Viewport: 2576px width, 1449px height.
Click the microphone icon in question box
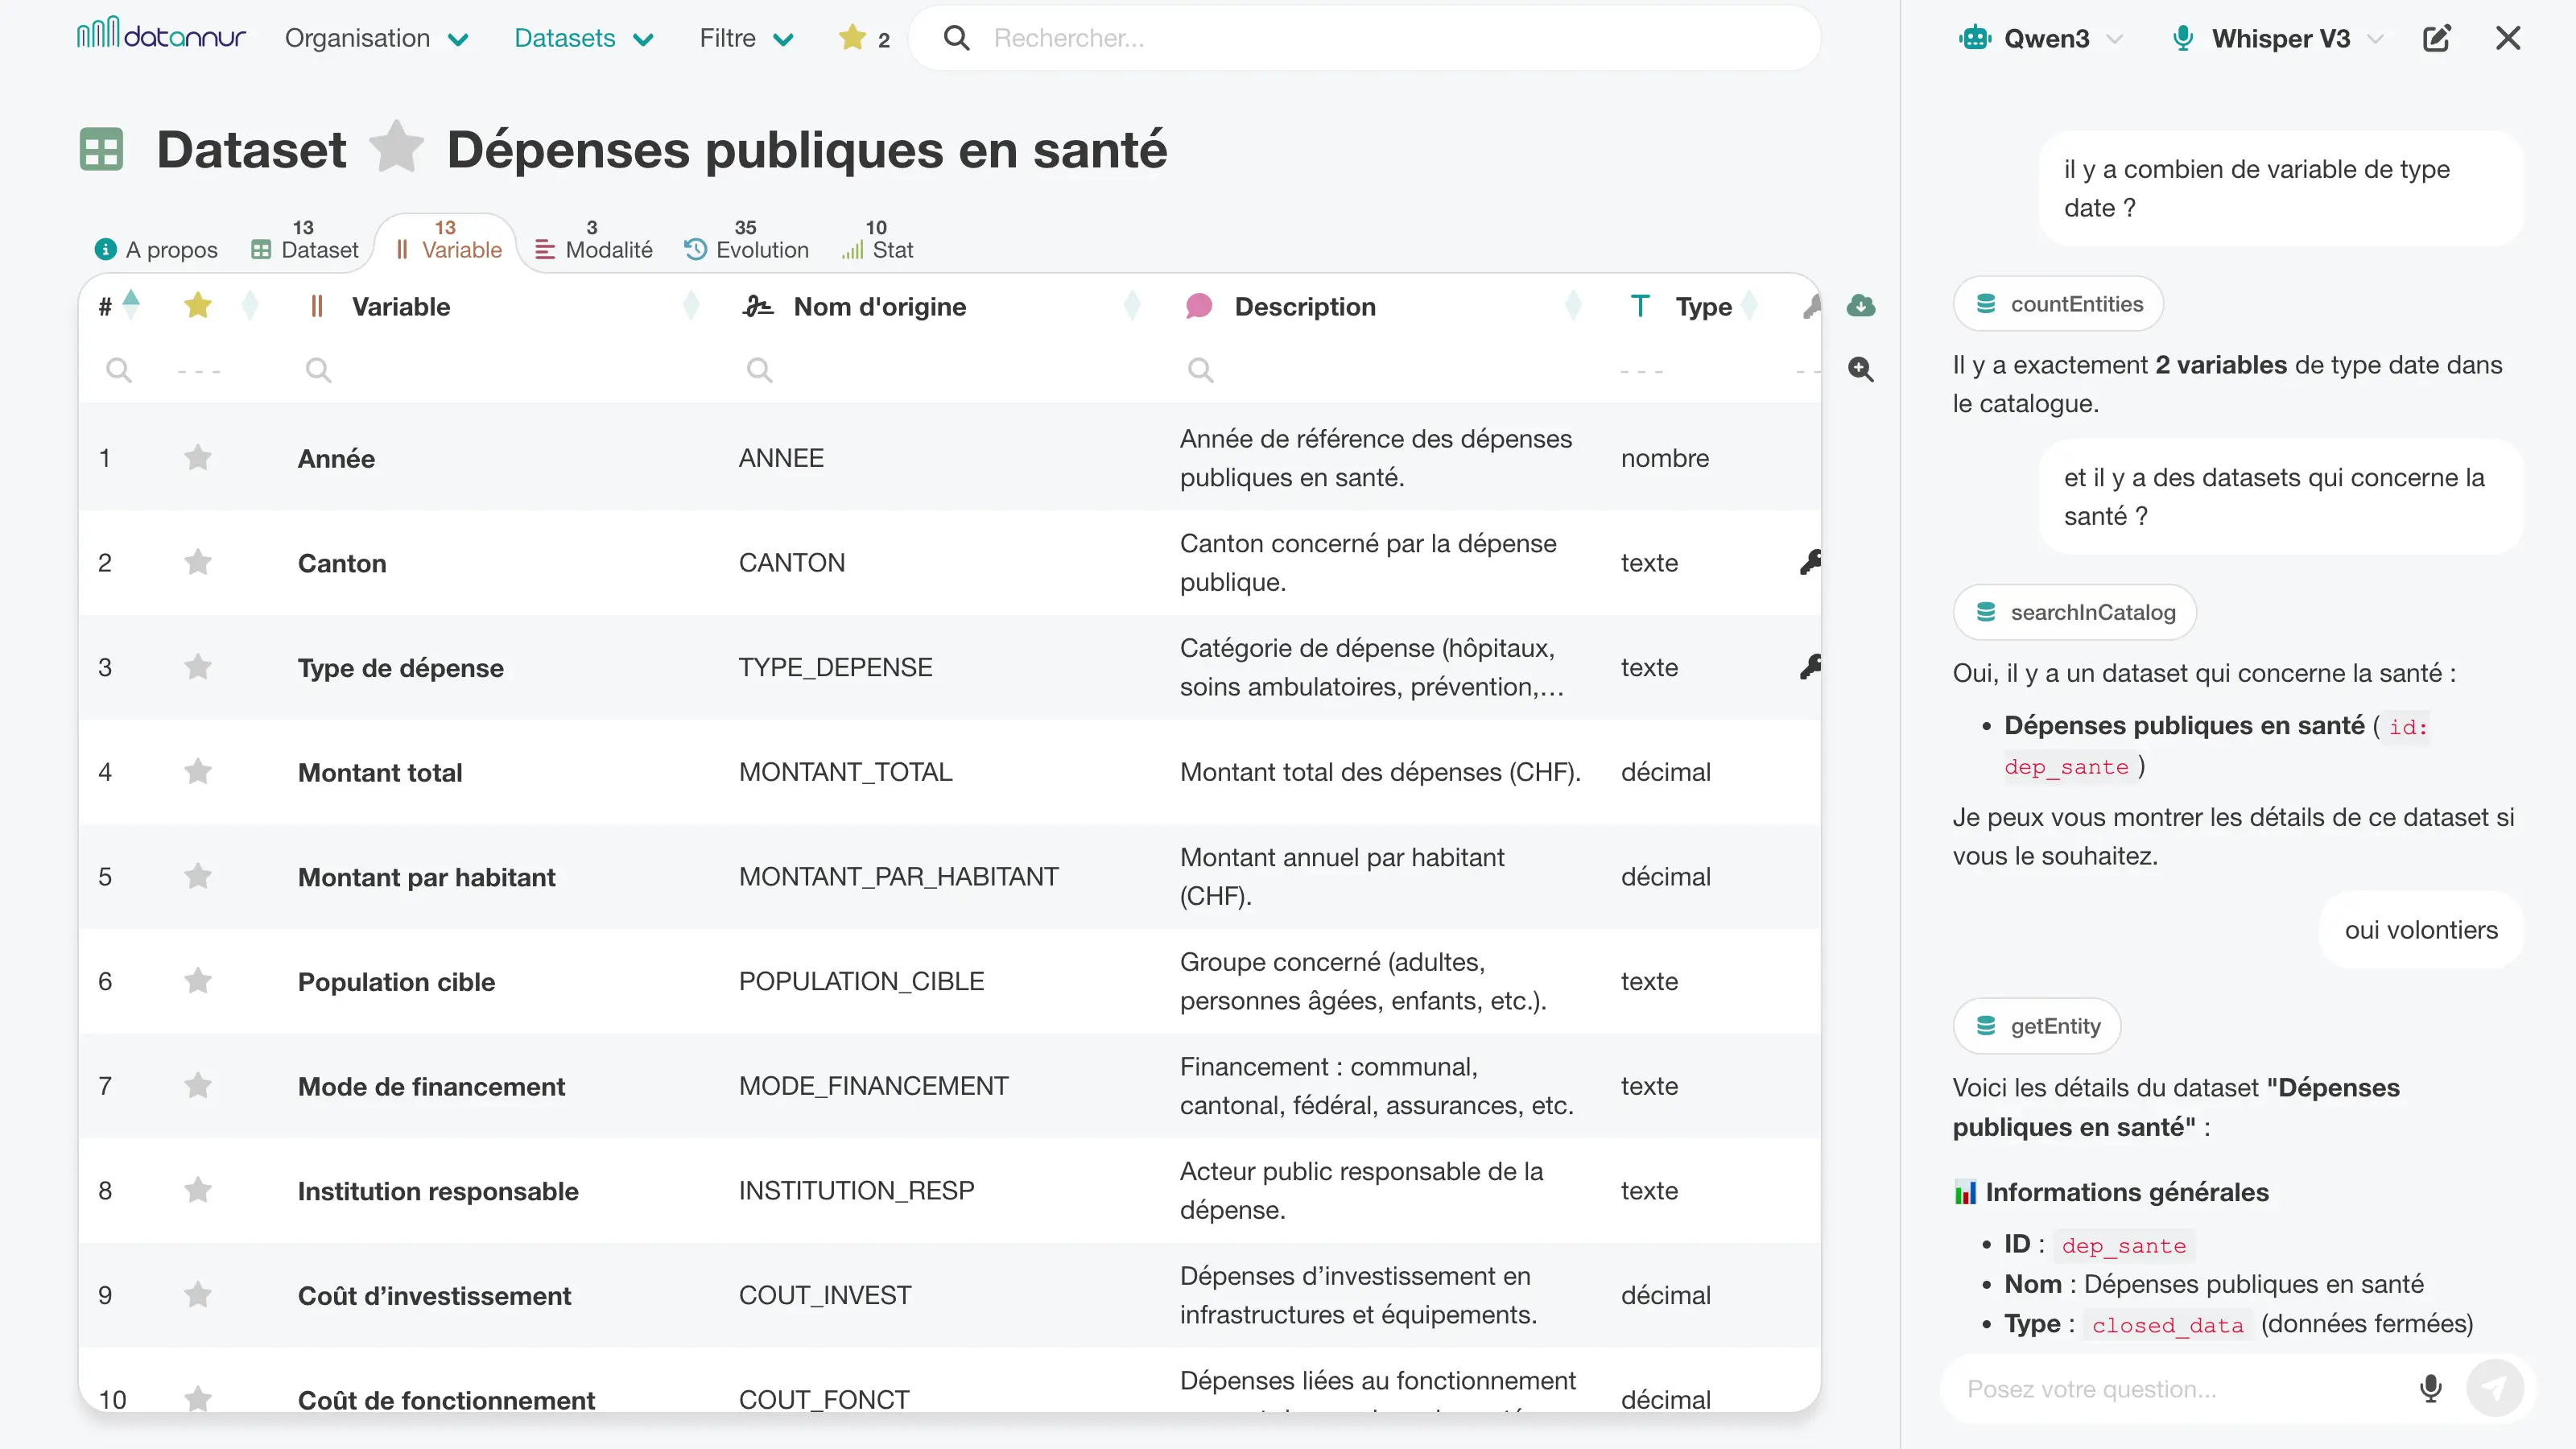[2430, 1388]
